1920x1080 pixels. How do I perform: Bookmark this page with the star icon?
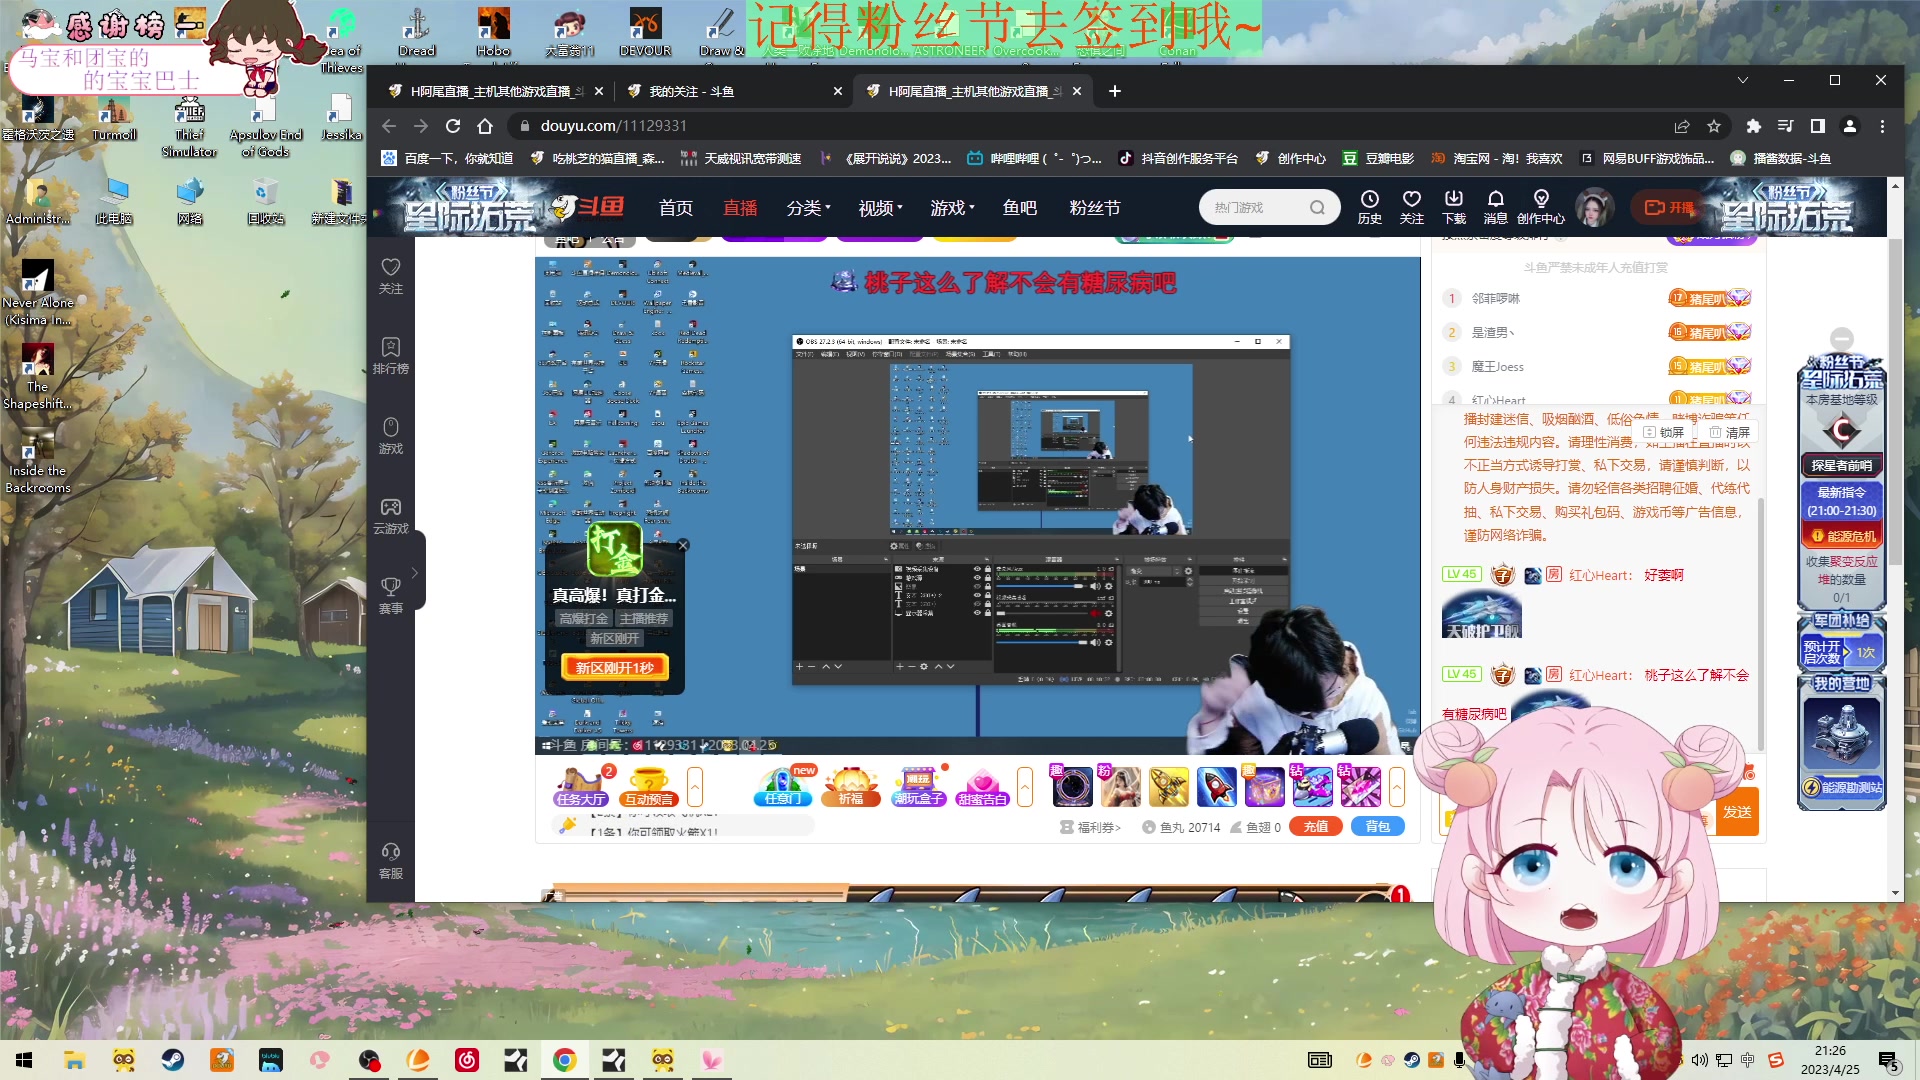[1714, 126]
